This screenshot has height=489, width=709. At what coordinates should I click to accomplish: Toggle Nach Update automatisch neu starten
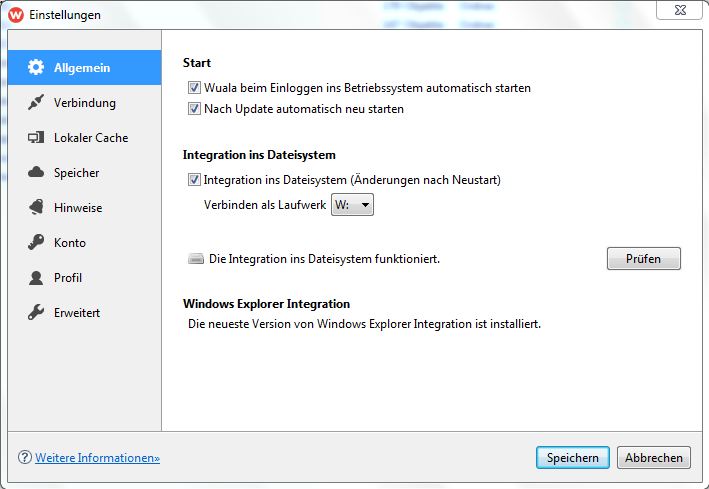[x=194, y=109]
